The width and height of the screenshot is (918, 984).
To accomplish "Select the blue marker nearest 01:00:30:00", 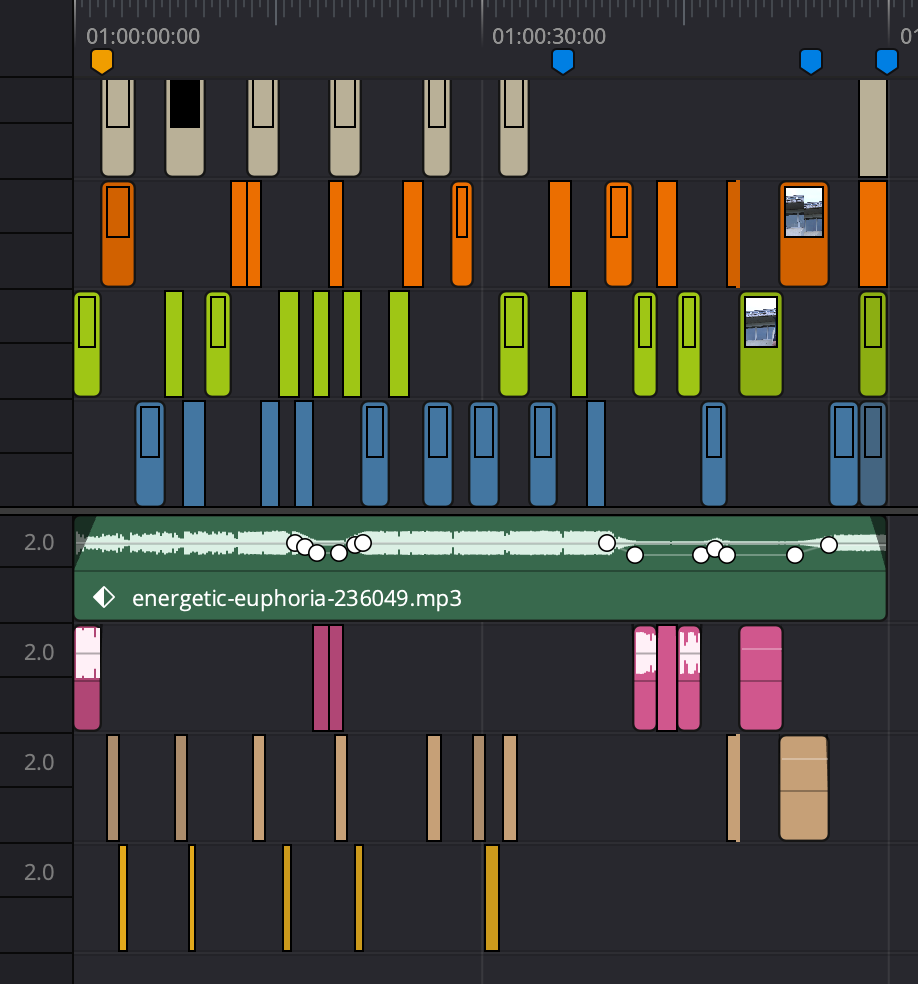I will coord(563,62).
